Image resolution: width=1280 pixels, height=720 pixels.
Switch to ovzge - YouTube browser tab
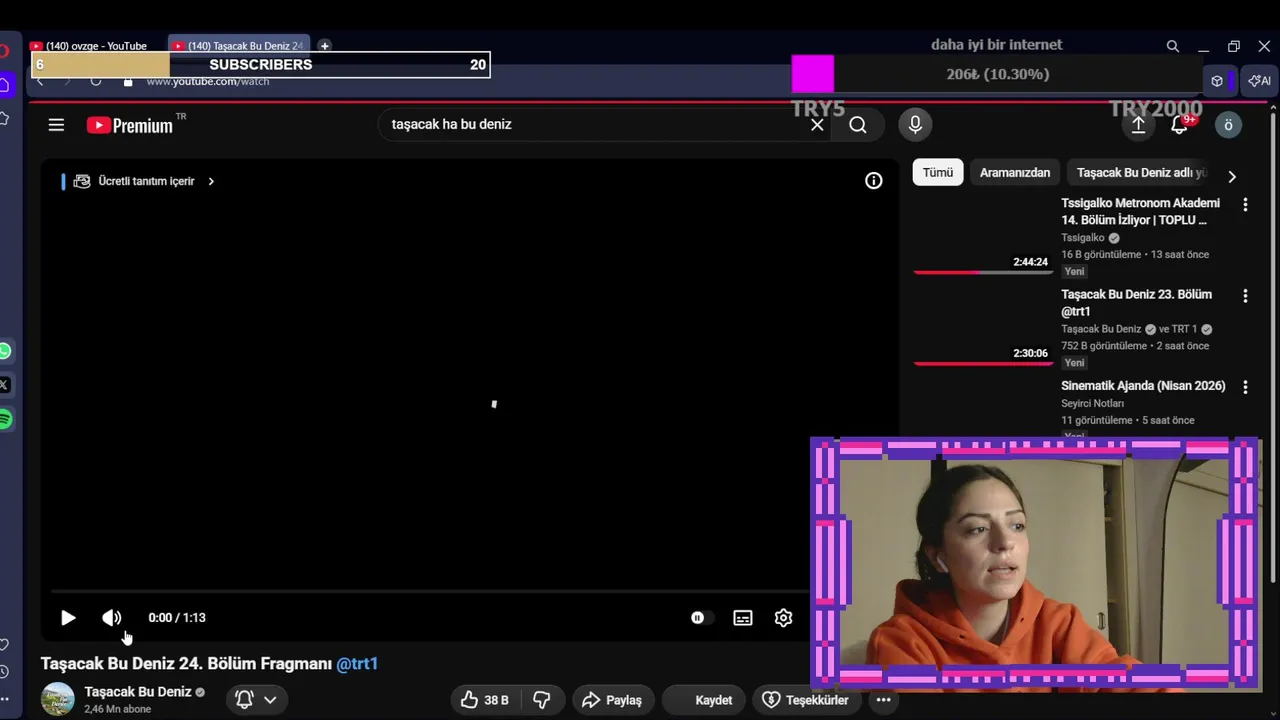[x=89, y=46]
